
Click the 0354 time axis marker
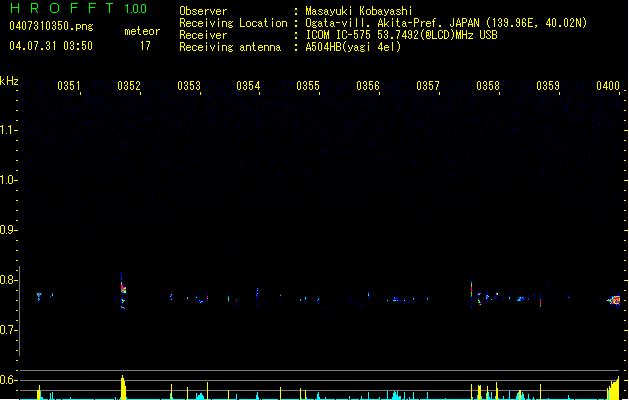pyautogui.click(x=248, y=85)
